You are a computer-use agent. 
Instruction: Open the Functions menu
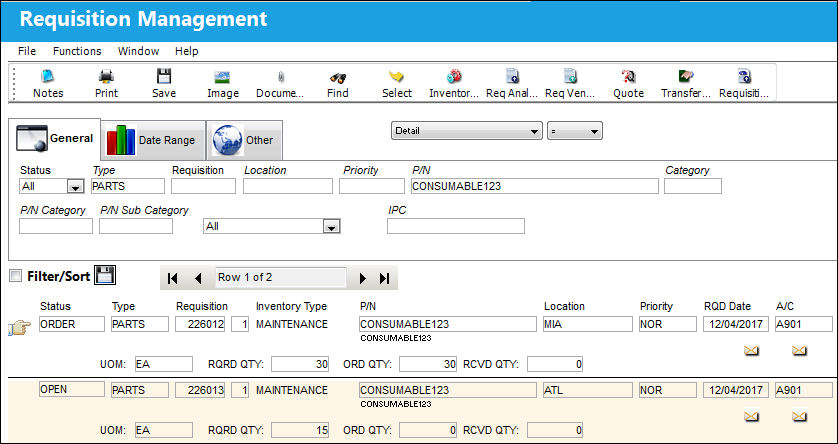77,51
